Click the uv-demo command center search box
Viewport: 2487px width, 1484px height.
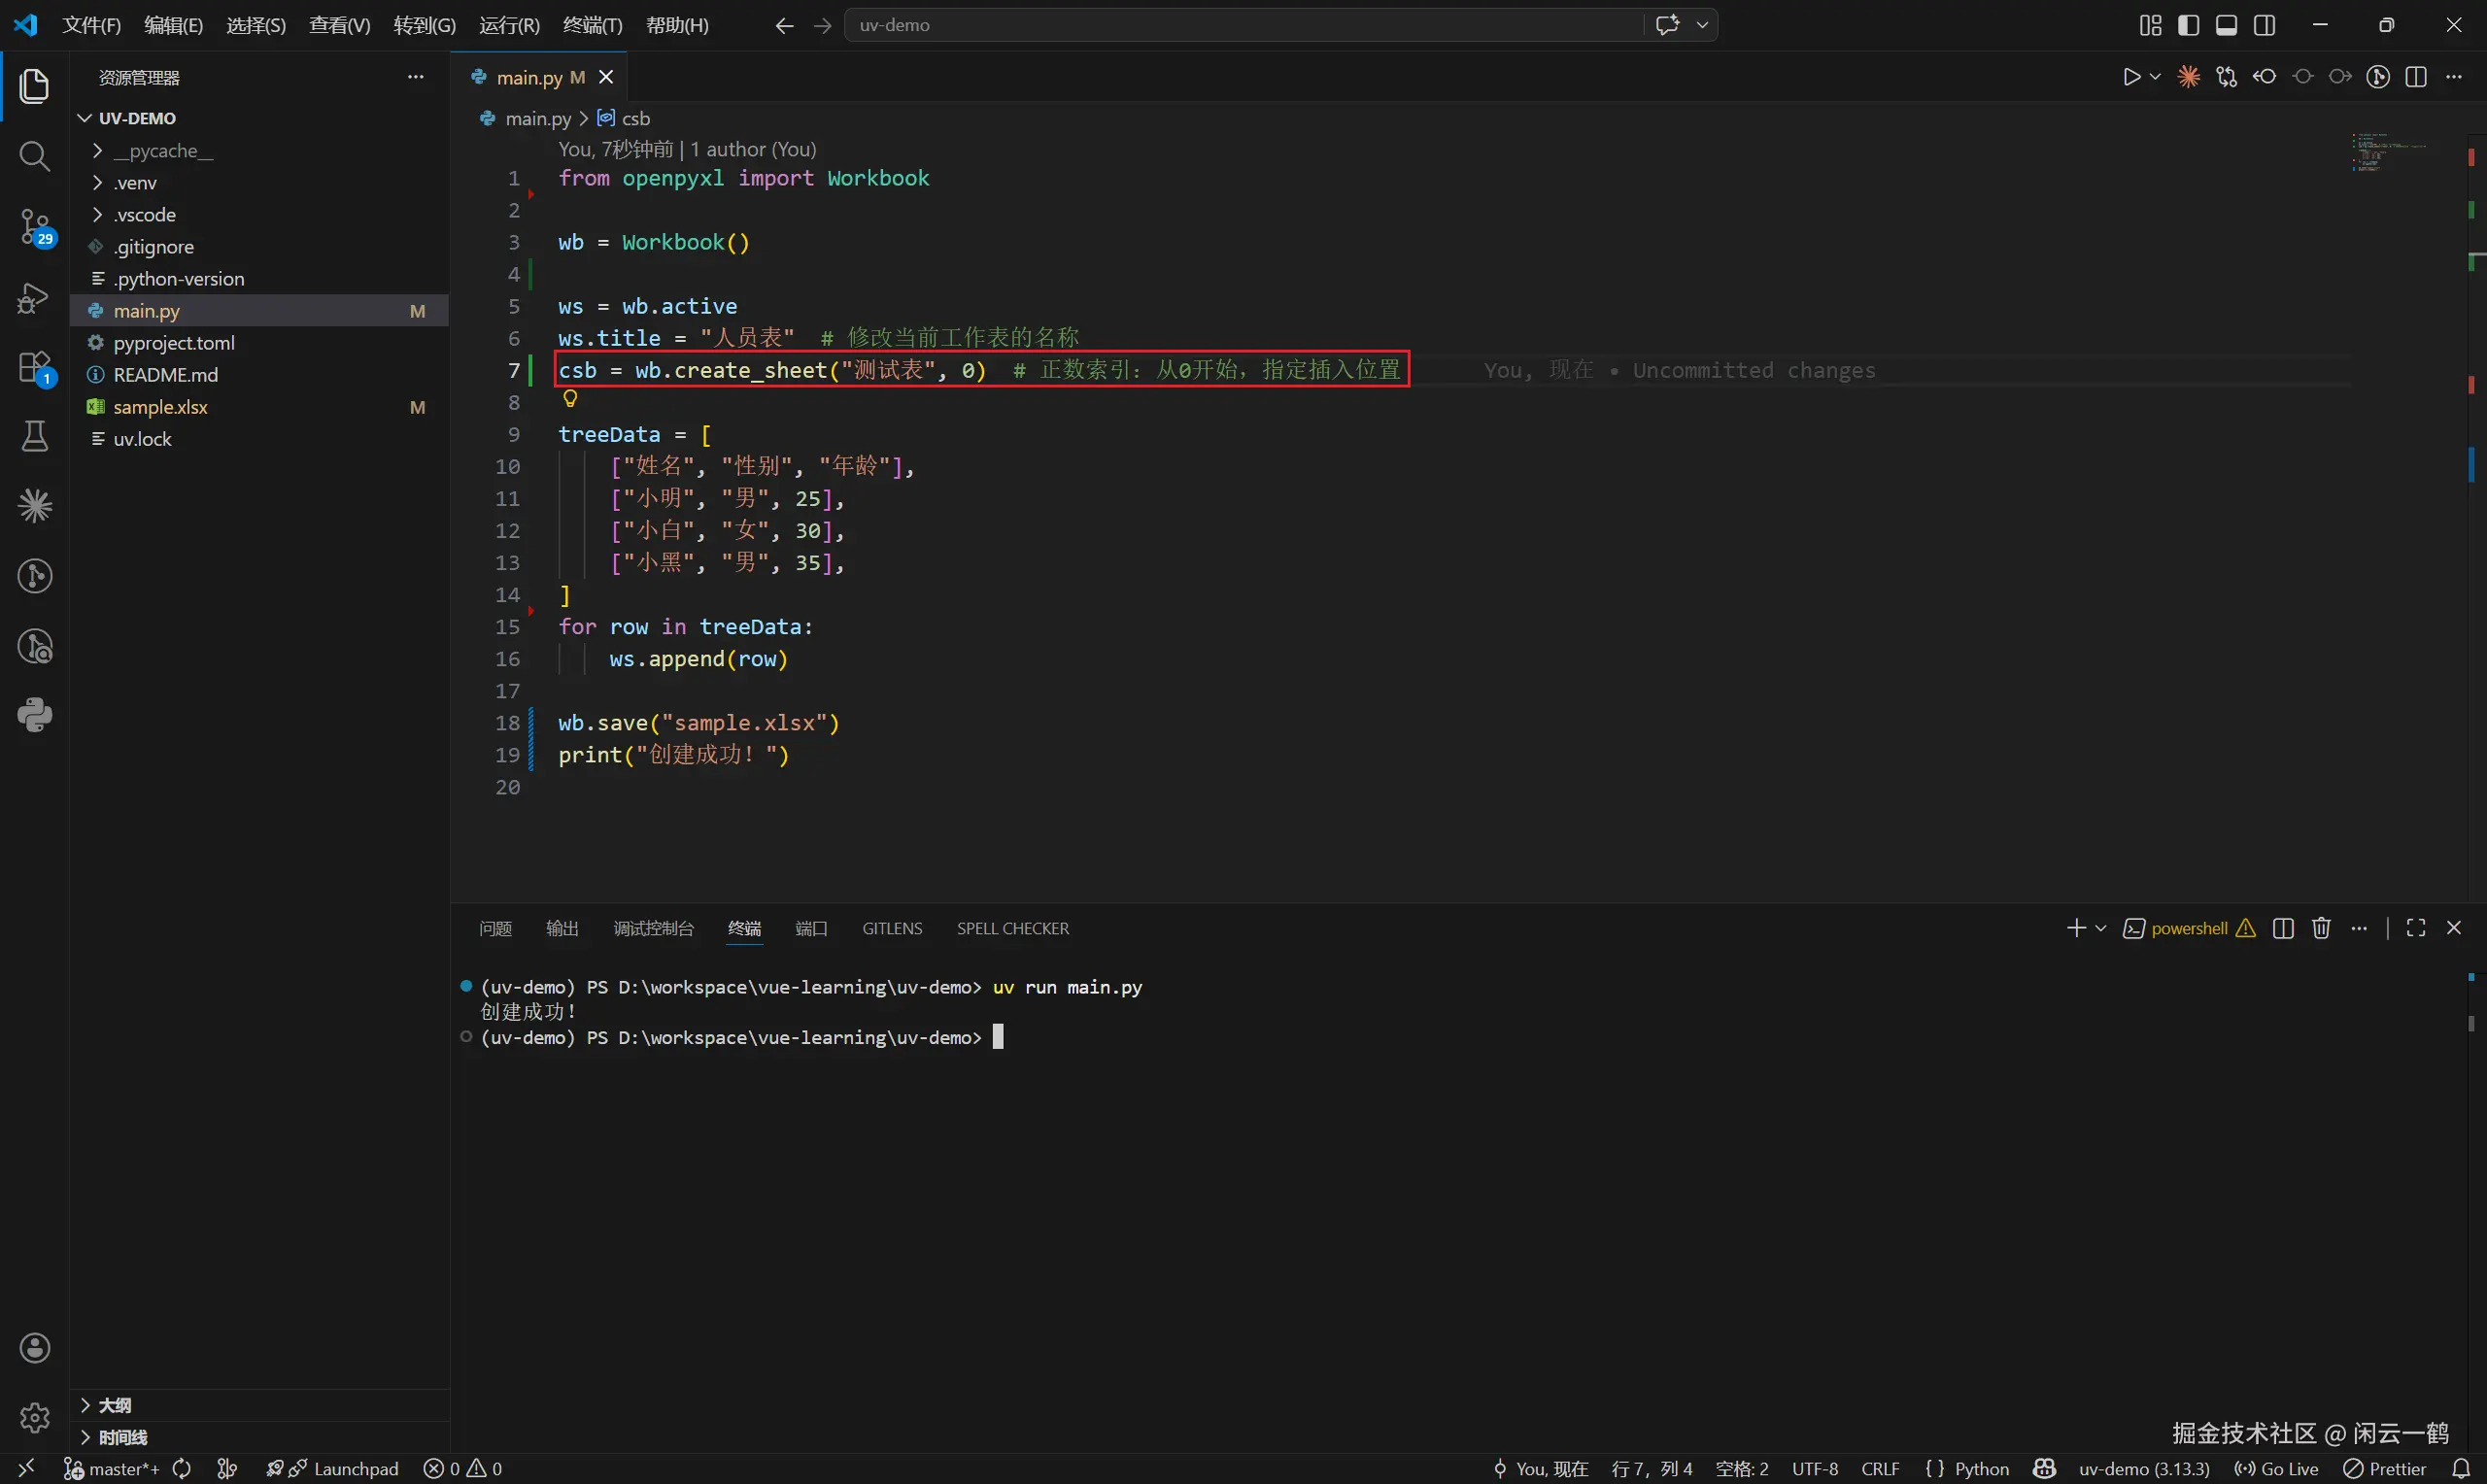coord(1240,25)
